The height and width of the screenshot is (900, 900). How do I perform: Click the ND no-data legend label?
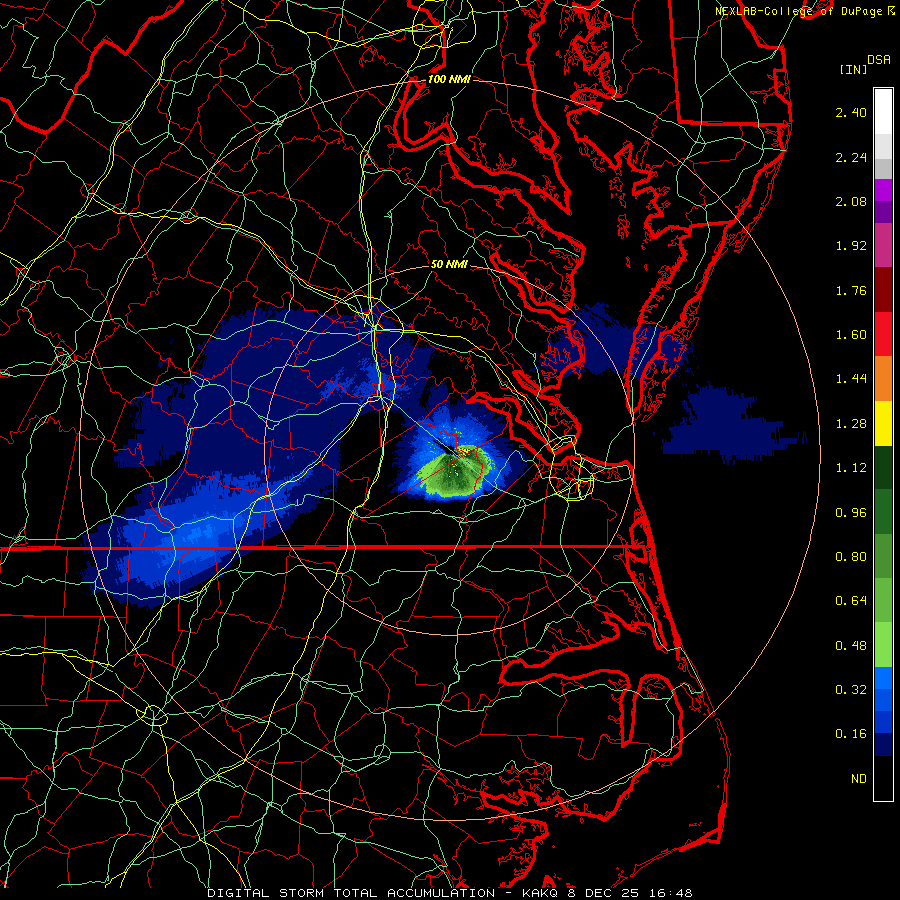pyautogui.click(x=859, y=779)
